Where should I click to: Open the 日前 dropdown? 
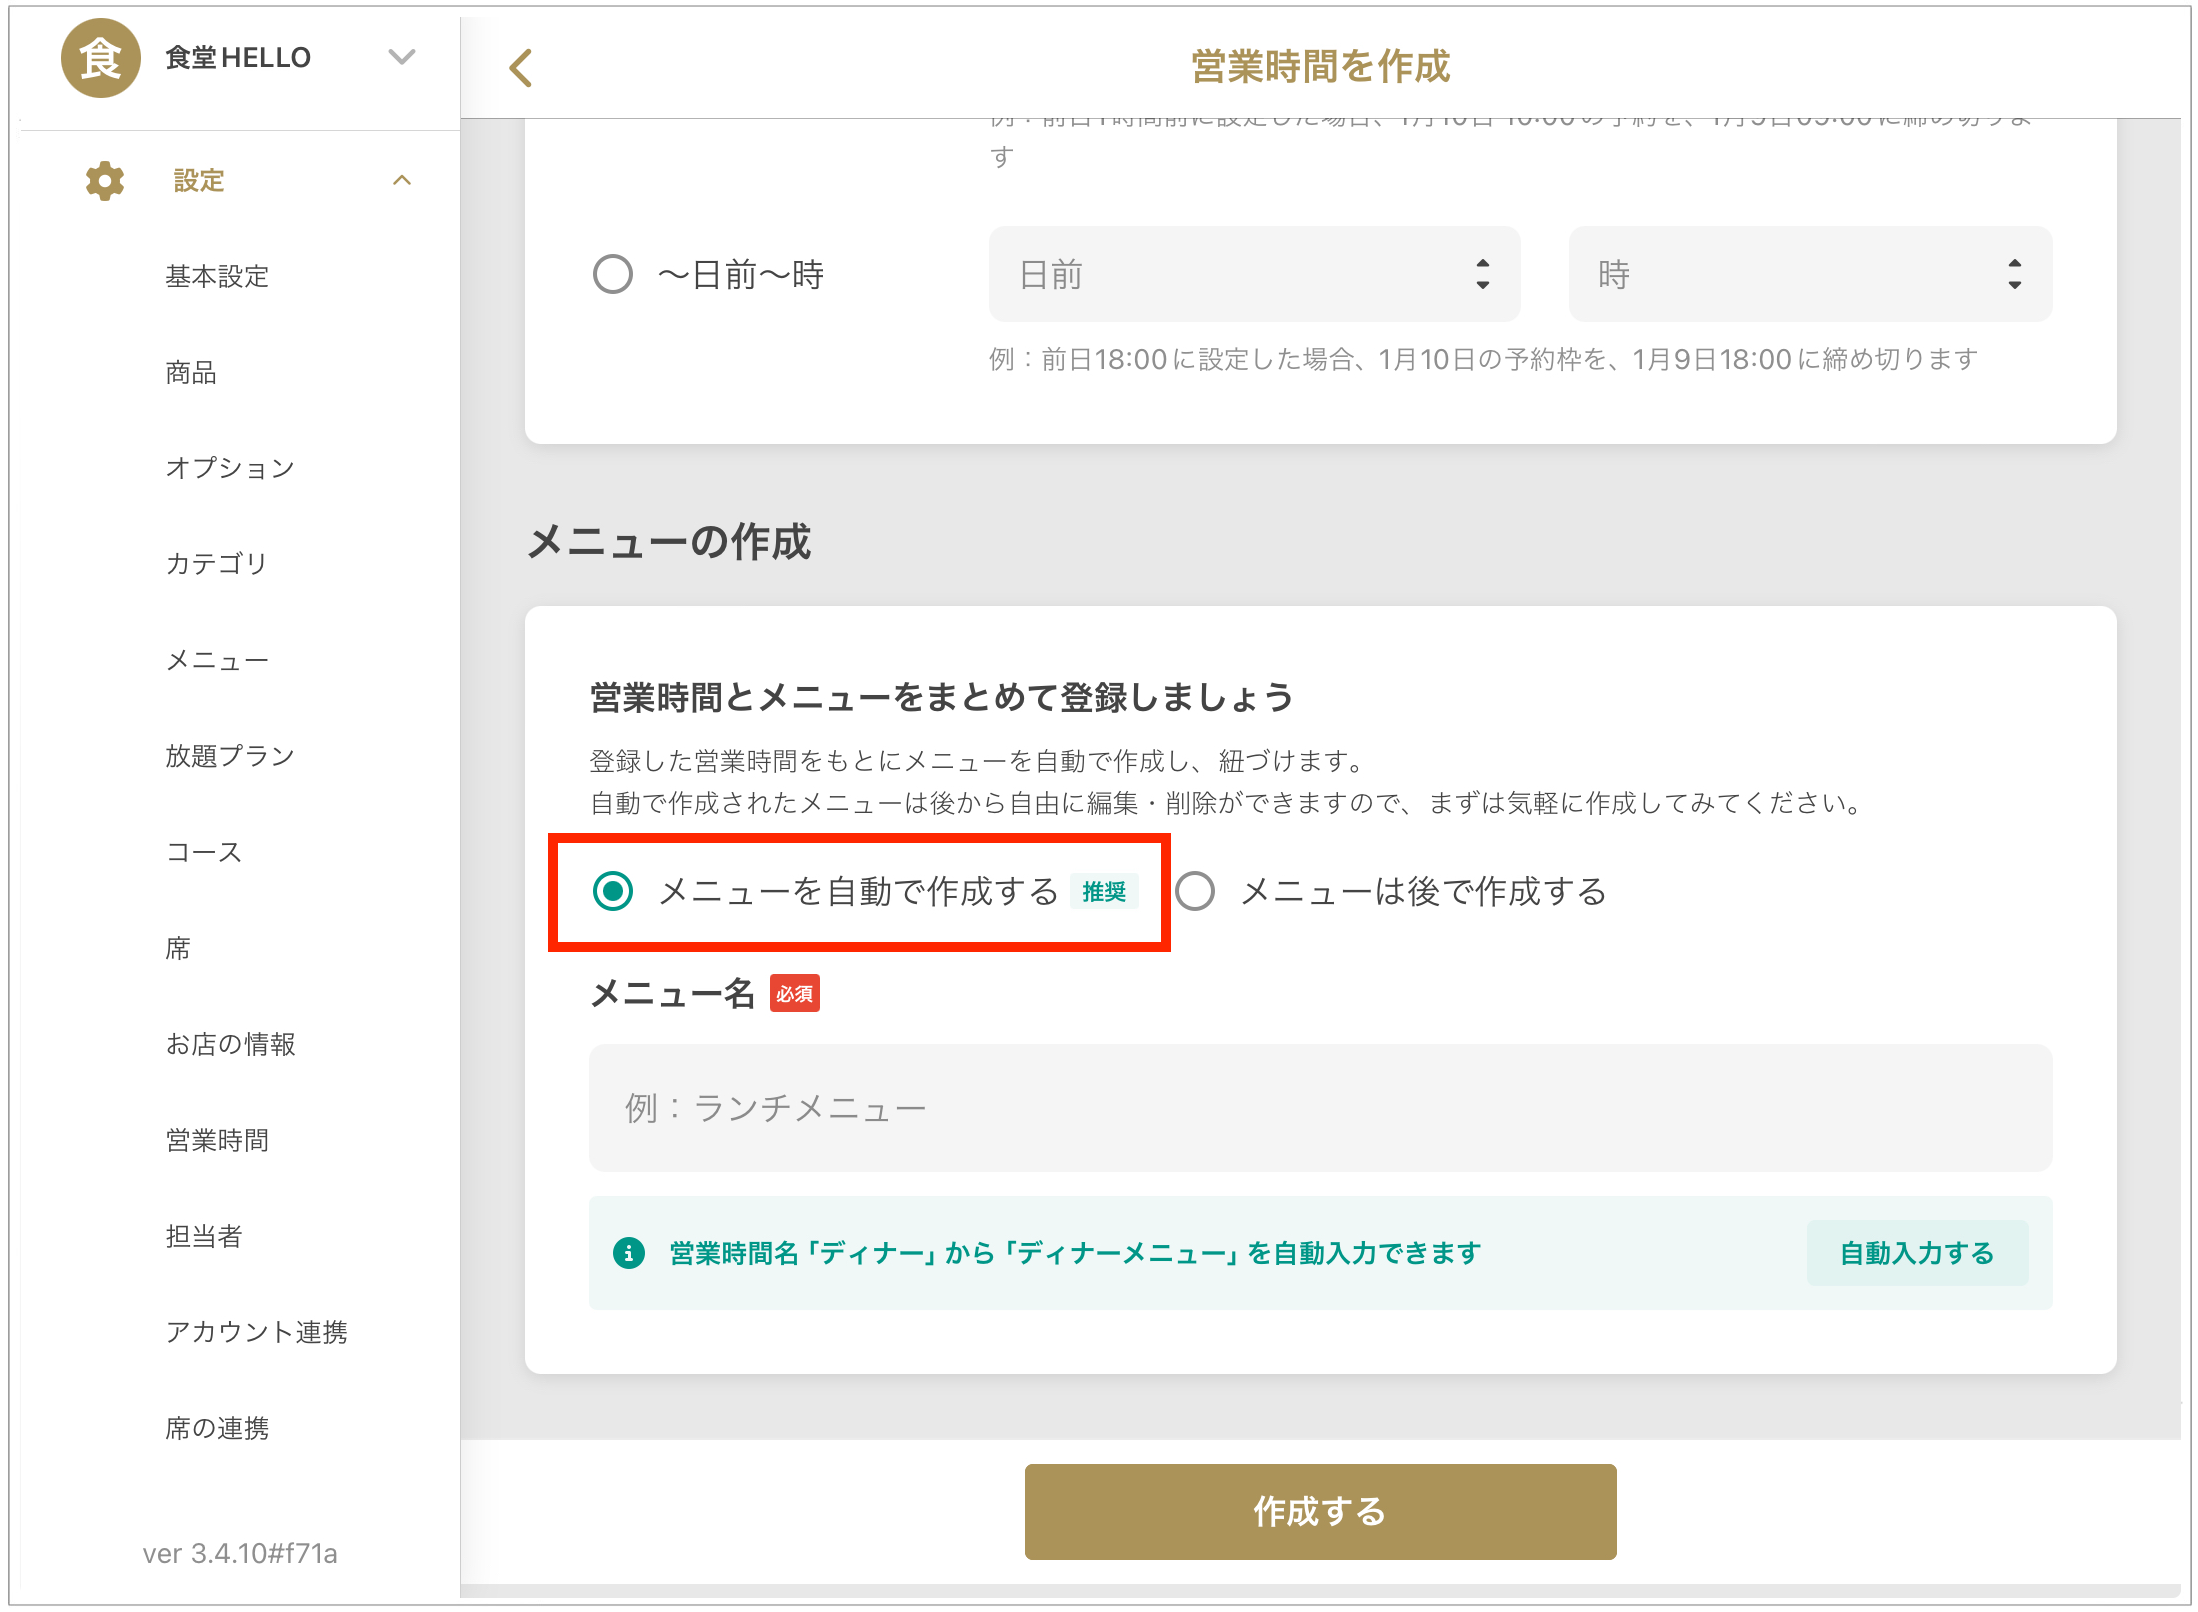pyautogui.click(x=1254, y=274)
